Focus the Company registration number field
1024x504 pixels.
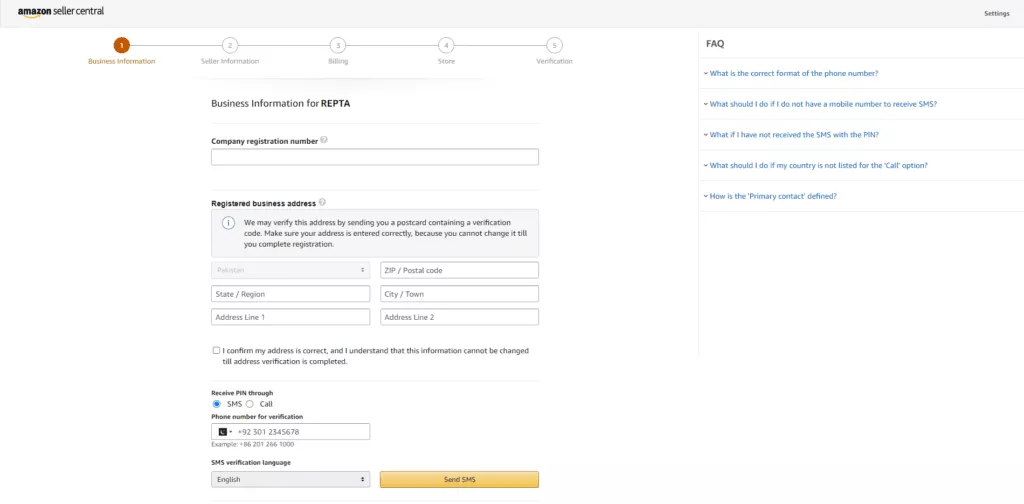pyautogui.click(x=375, y=157)
